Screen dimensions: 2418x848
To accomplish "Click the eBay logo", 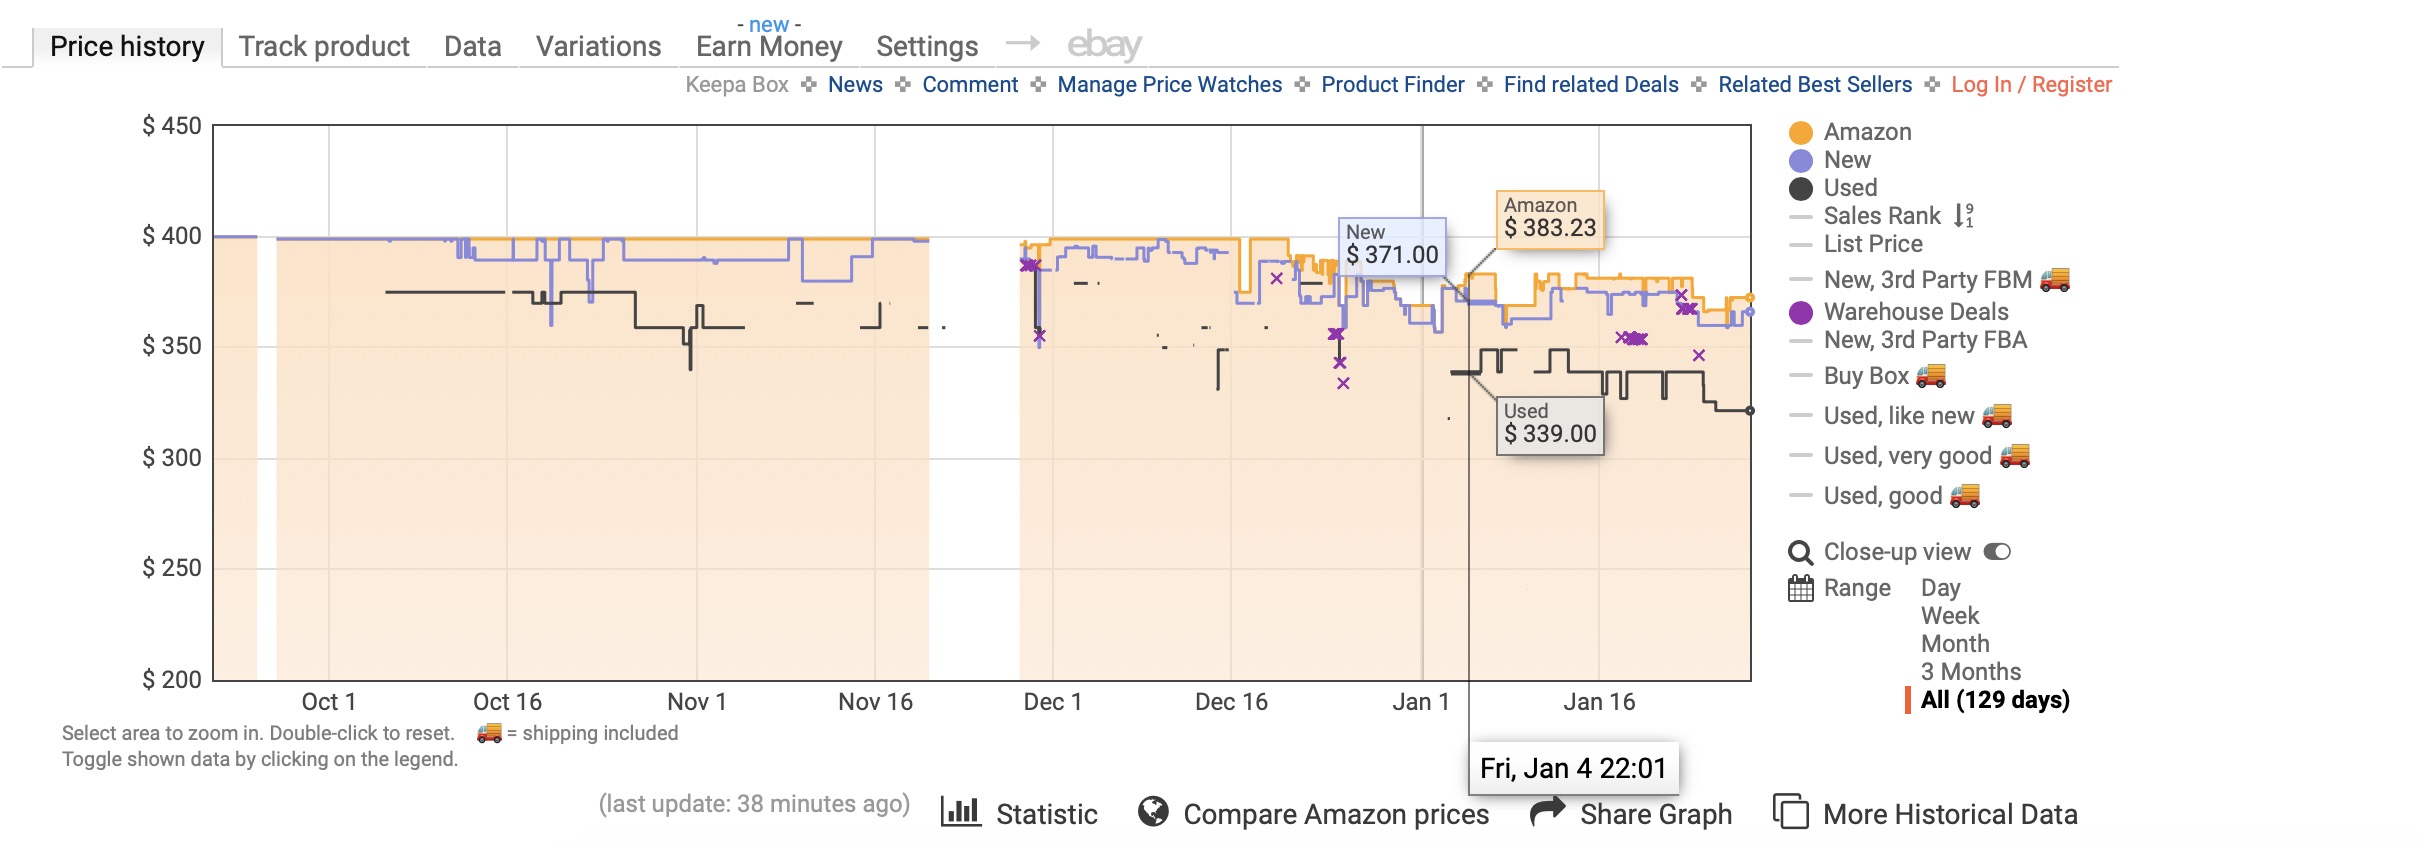I will [1104, 45].
